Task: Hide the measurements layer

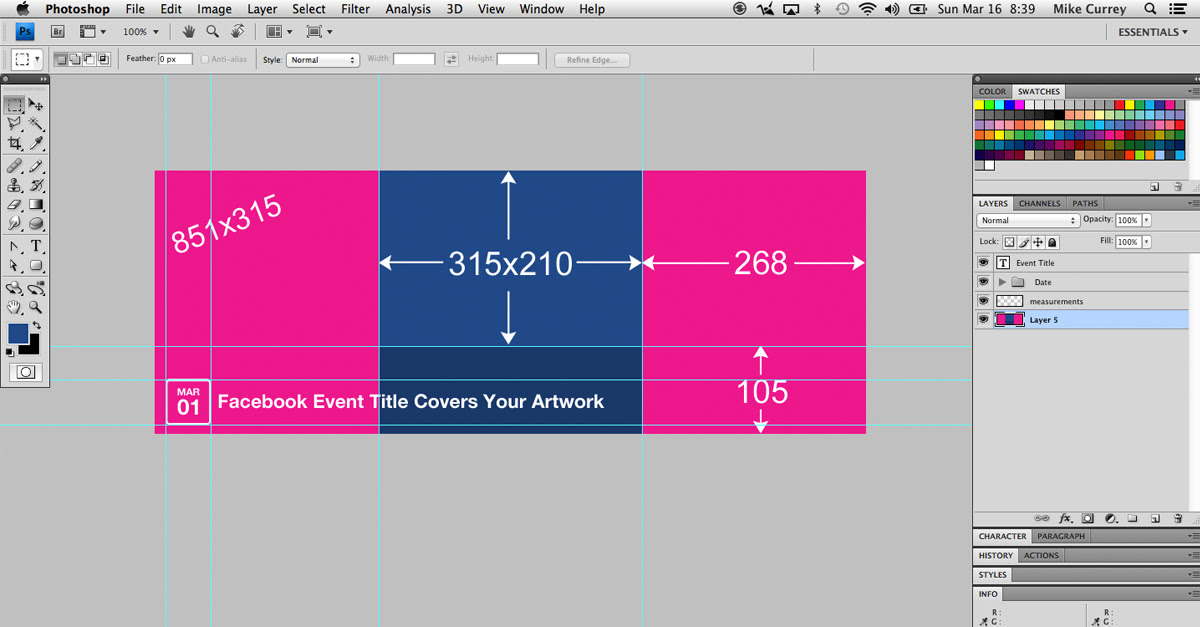Action: point(983,301)
